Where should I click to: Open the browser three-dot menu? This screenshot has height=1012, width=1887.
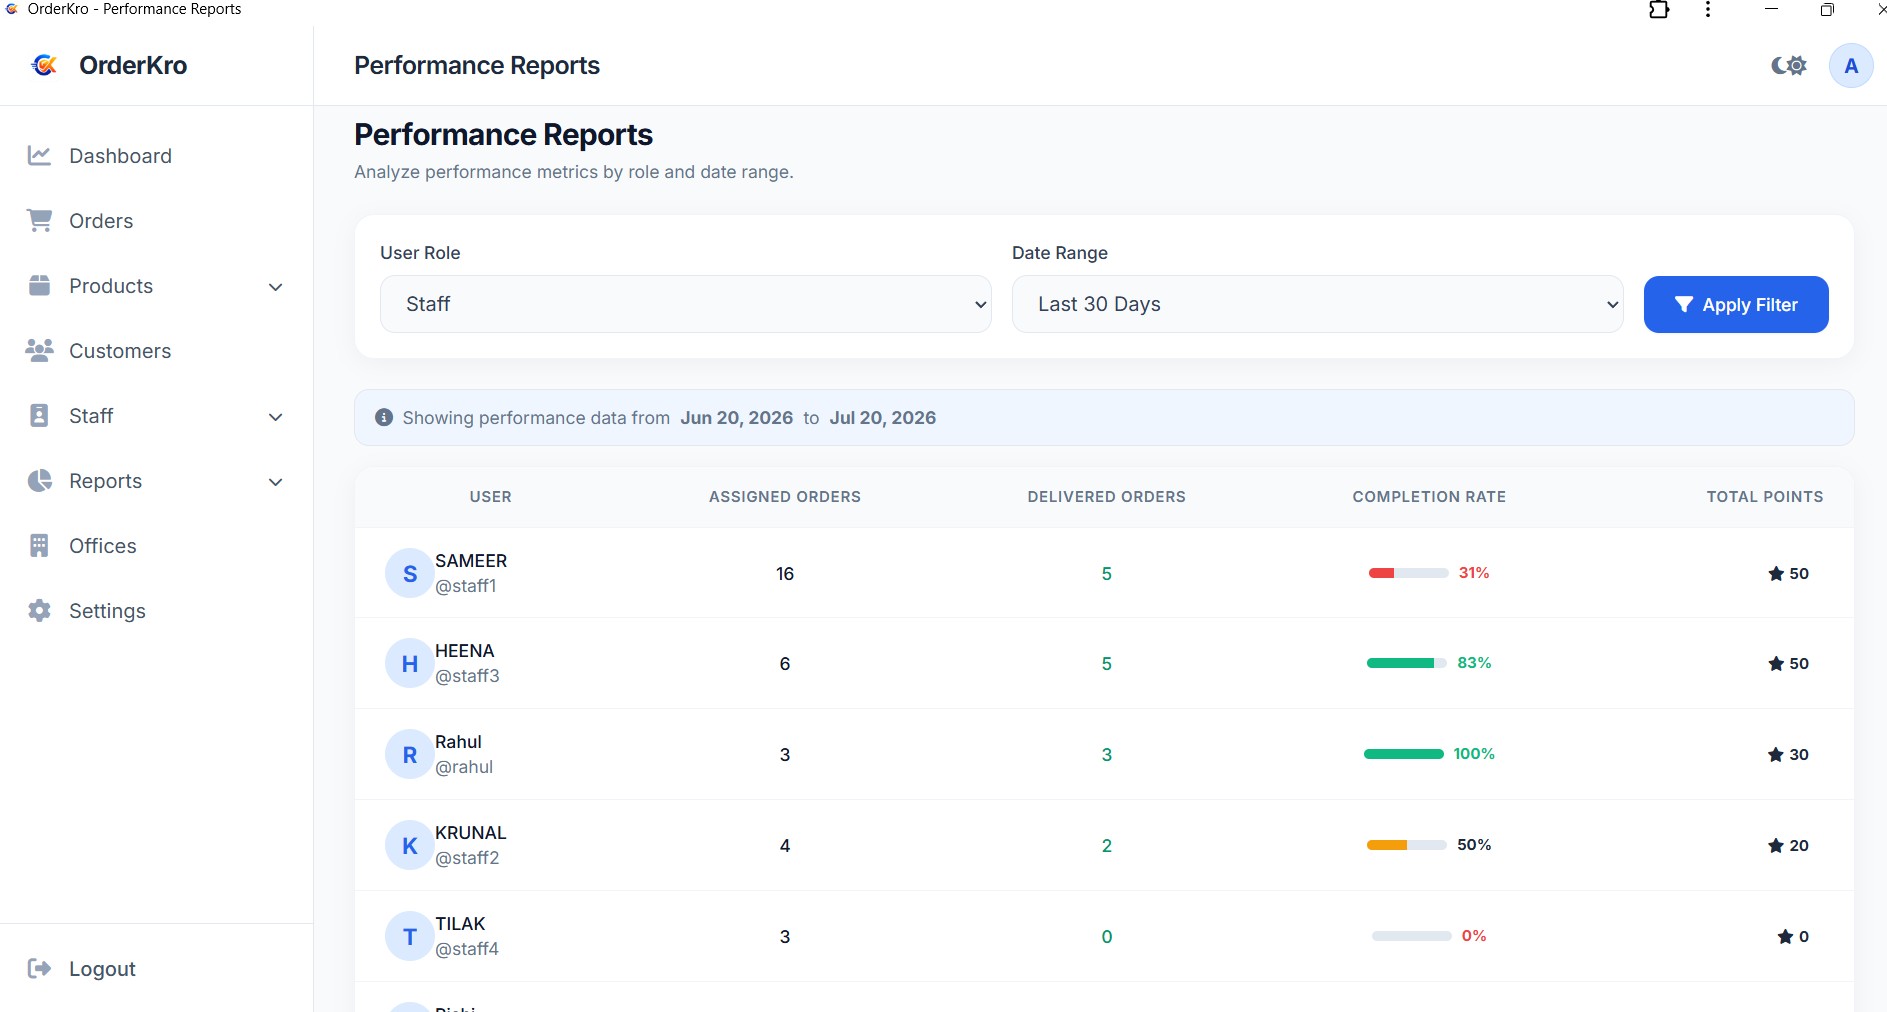point(1708,10)
